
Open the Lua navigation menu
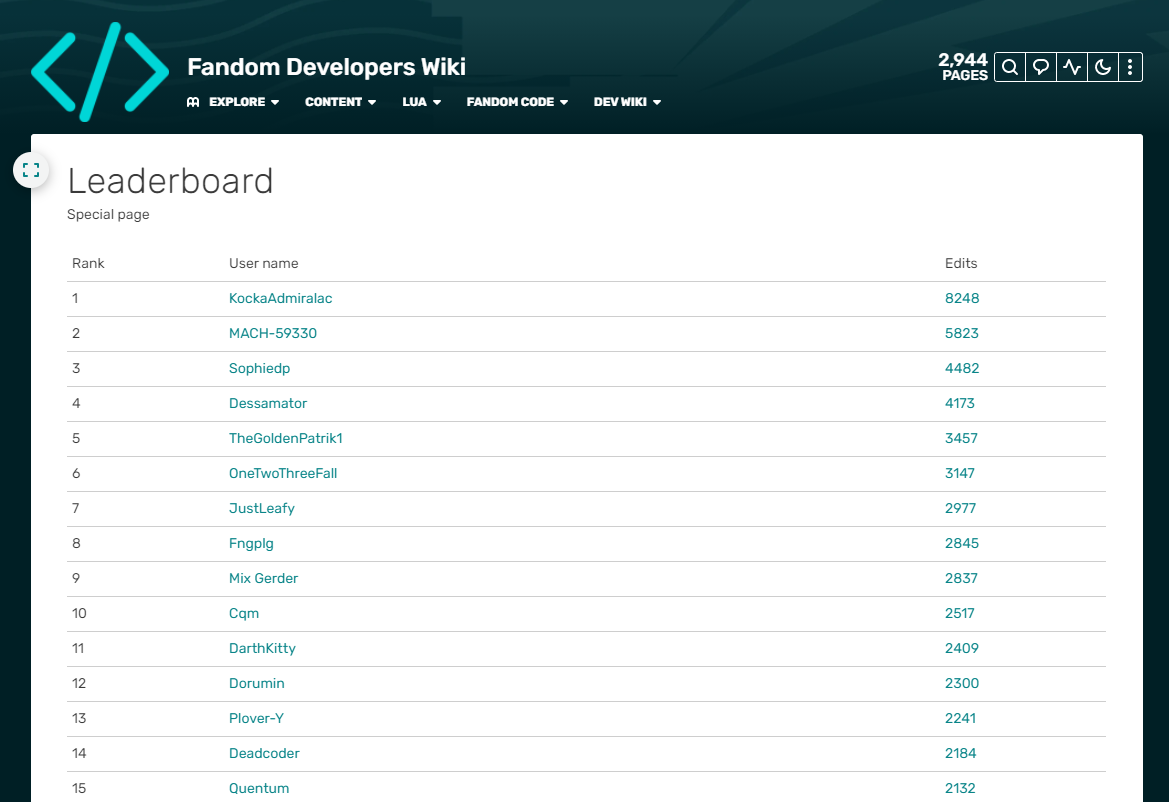point(415,102)
